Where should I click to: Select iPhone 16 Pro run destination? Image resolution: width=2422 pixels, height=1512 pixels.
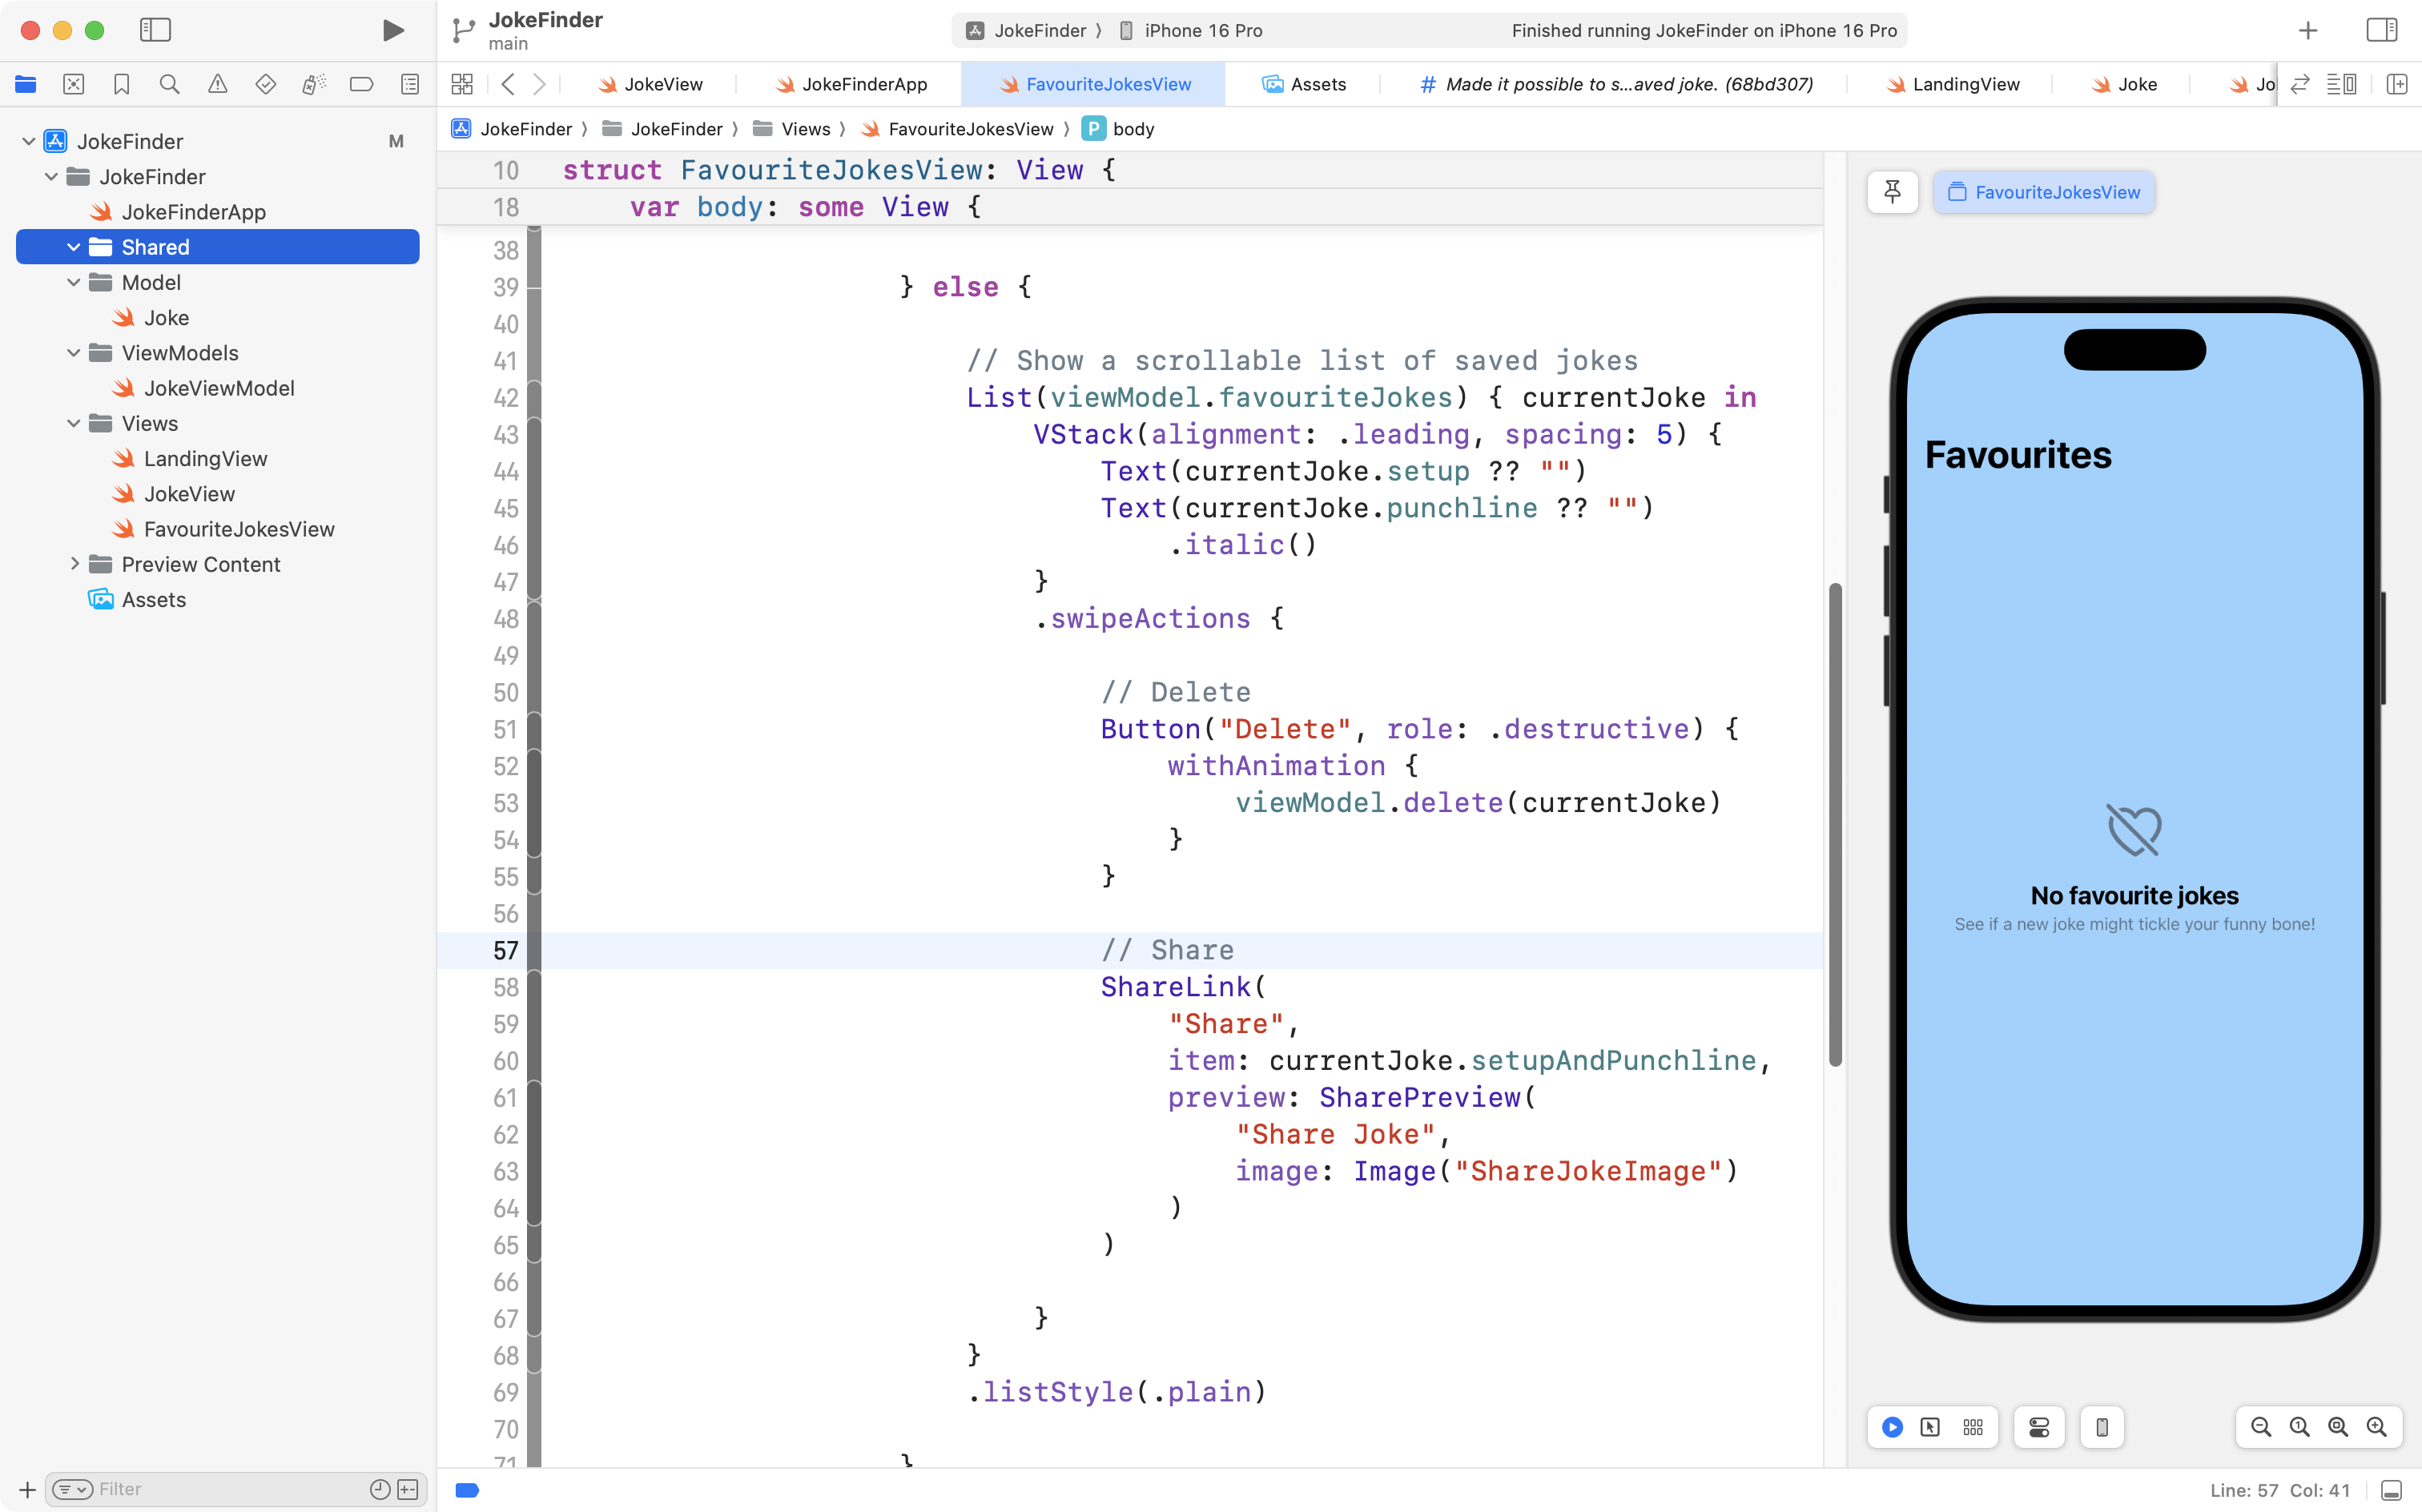pyautogui.click(x=1203, y=30)
